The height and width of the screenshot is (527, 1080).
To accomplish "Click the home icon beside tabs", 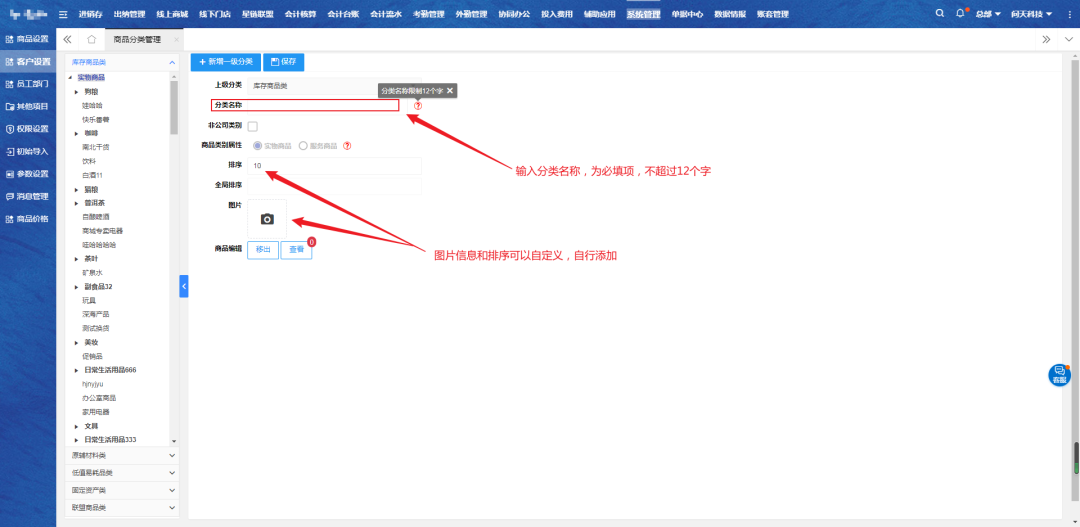I will pyautogui.click(x=91, y=39).
